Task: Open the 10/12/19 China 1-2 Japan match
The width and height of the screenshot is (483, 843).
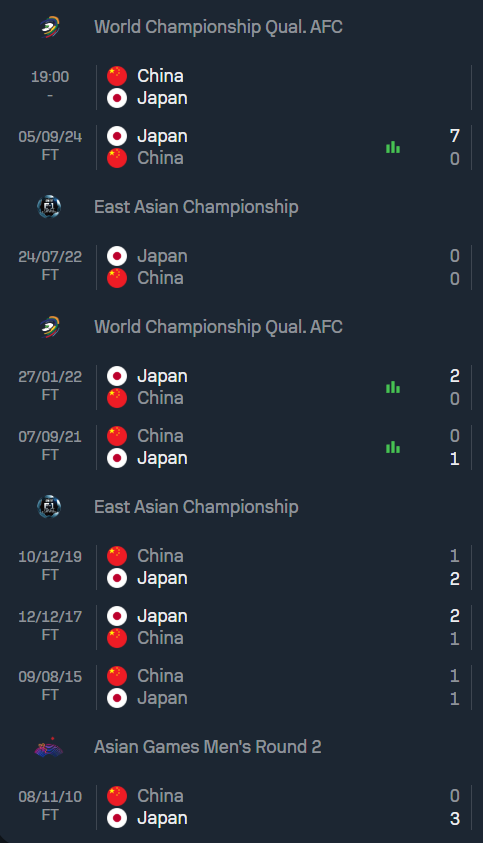Action: [242, 567]
